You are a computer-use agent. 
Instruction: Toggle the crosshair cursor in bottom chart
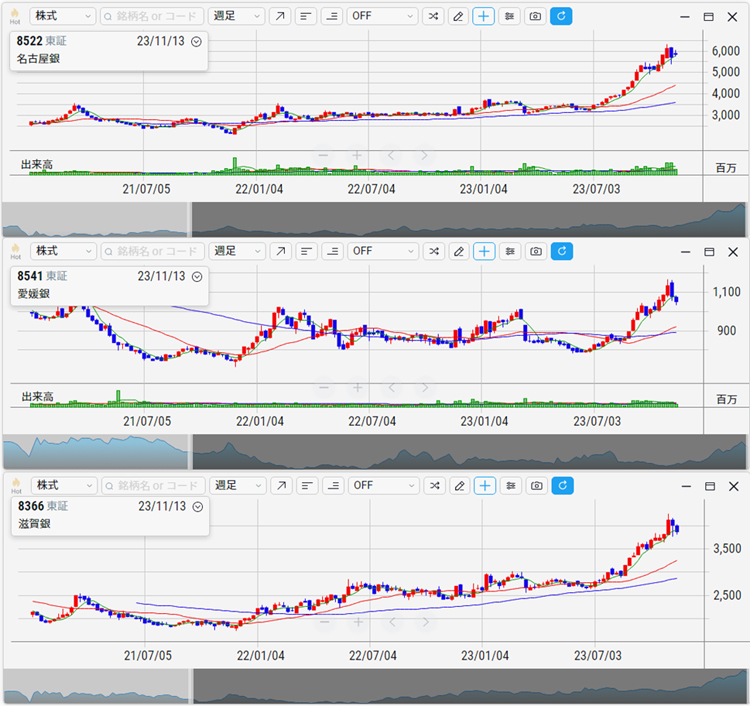tap(484, 485)
